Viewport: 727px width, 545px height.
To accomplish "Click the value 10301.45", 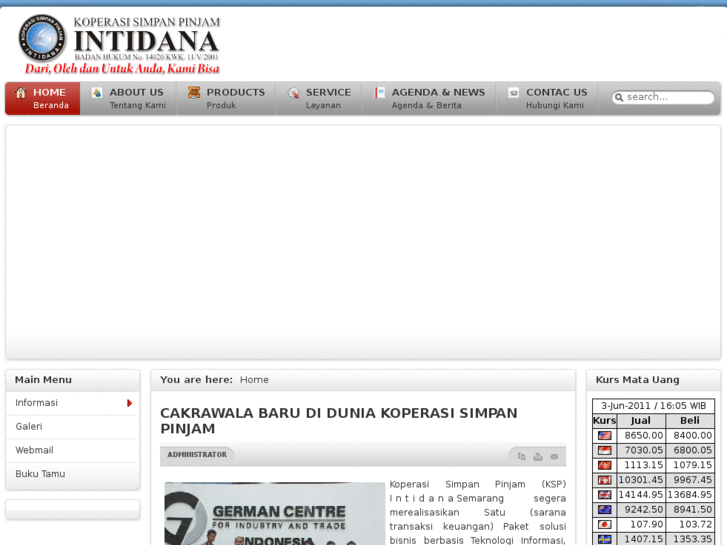I will pos(641,480).
